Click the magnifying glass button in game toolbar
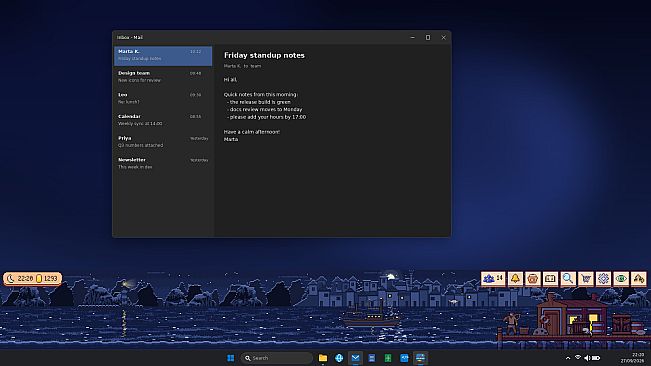Image resolution: width=651 pixels, height=366 pixels. pos(568,278)
